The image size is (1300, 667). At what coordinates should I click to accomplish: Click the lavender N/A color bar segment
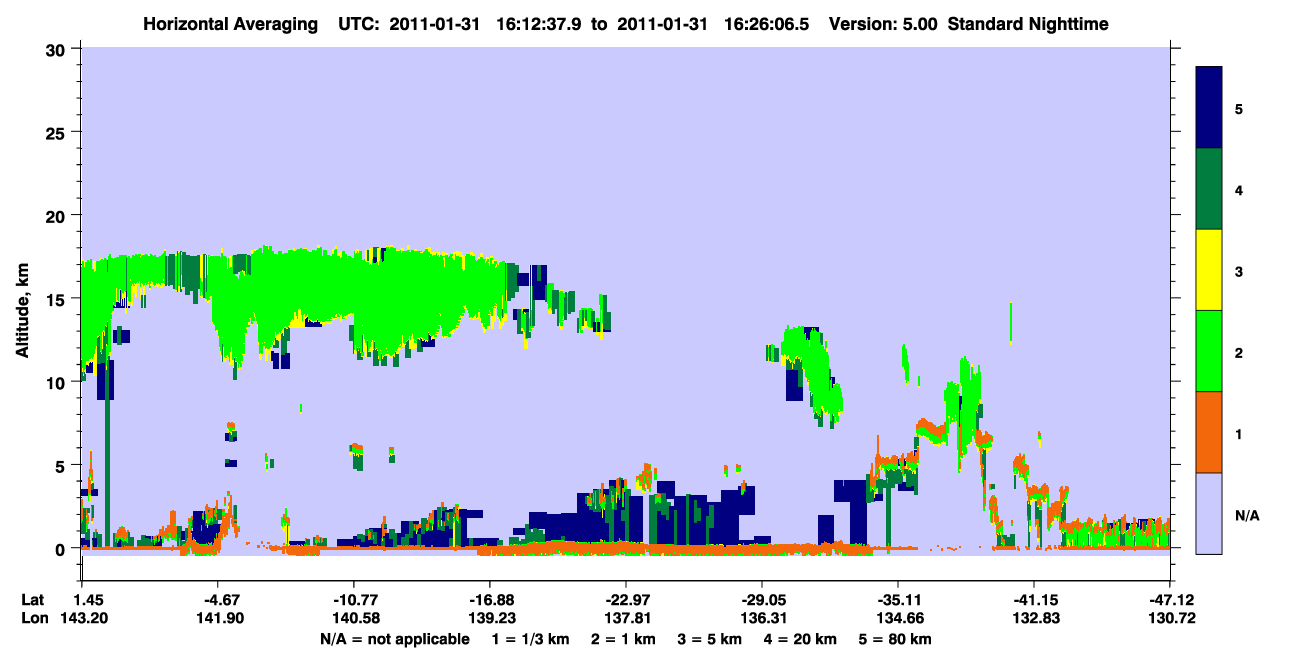pos(1209,512)
